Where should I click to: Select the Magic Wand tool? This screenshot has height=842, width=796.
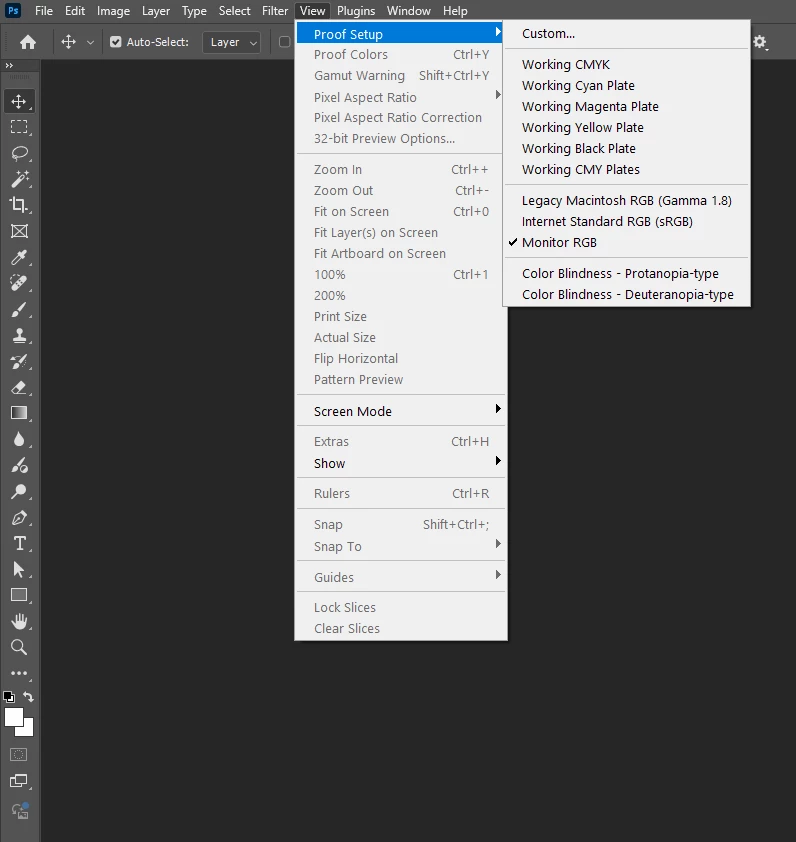pos(19,179)
